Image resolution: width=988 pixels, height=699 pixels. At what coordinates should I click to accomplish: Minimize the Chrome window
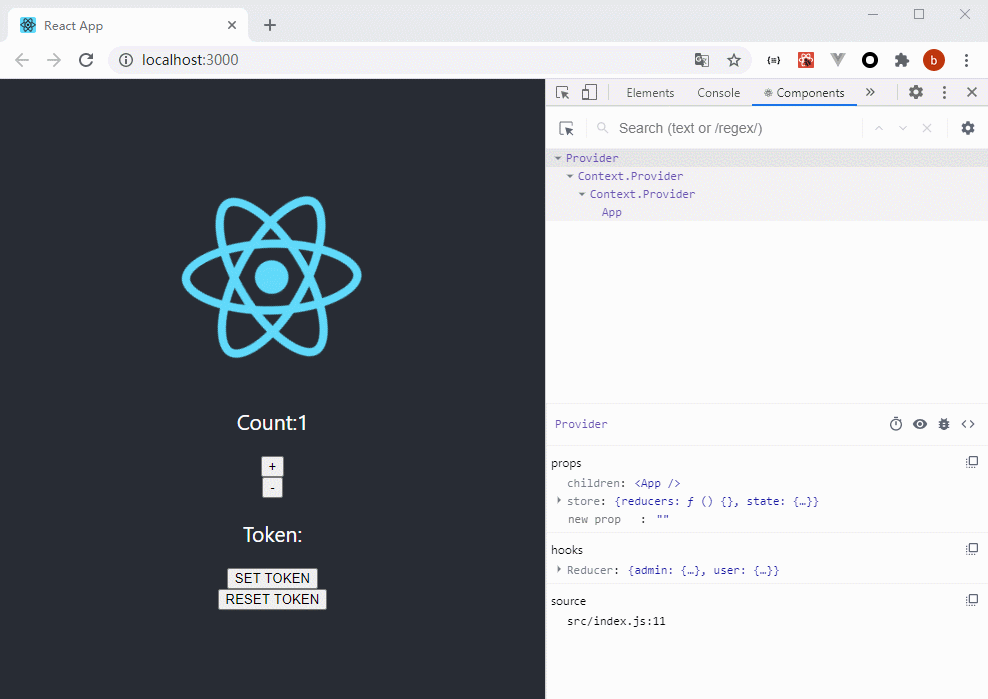click(x=873, y=14)
